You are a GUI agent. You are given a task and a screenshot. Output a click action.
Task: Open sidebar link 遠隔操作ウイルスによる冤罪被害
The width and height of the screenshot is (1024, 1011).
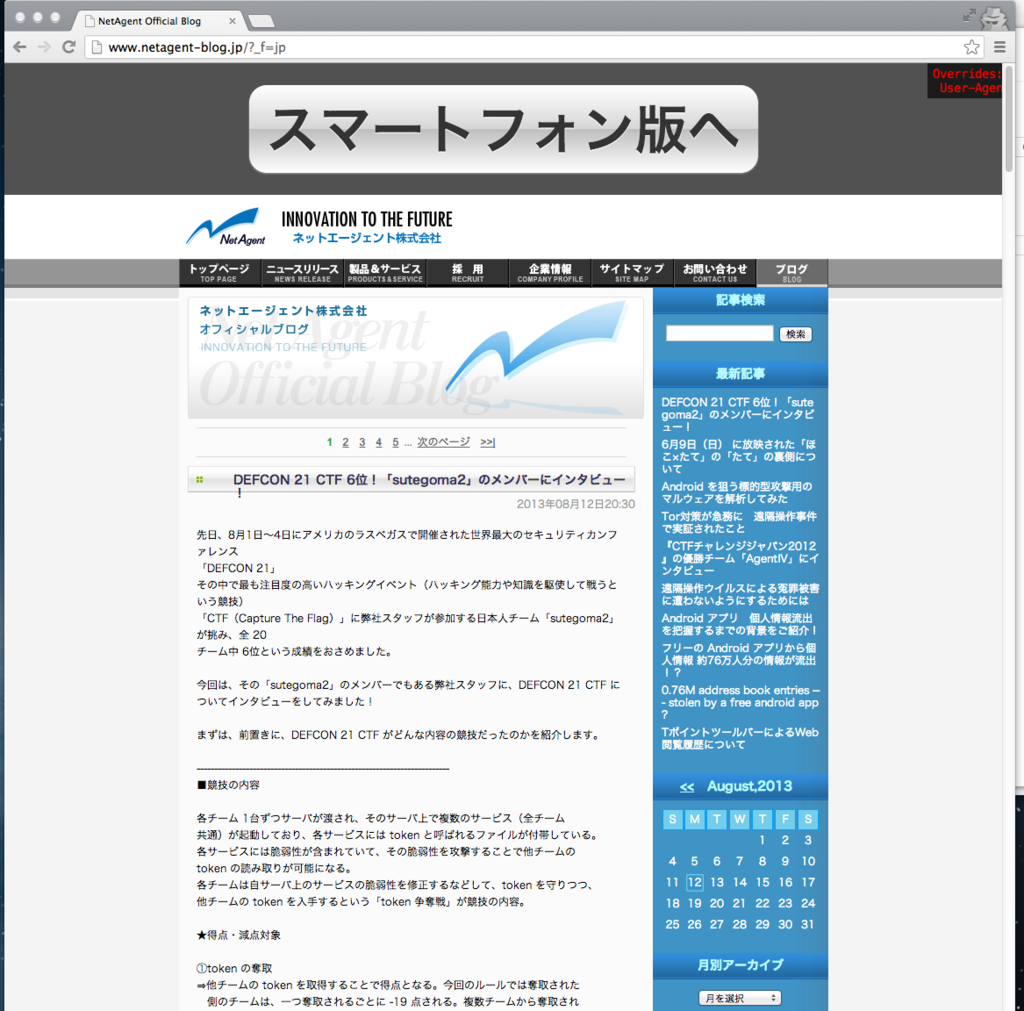coord(740,594)
